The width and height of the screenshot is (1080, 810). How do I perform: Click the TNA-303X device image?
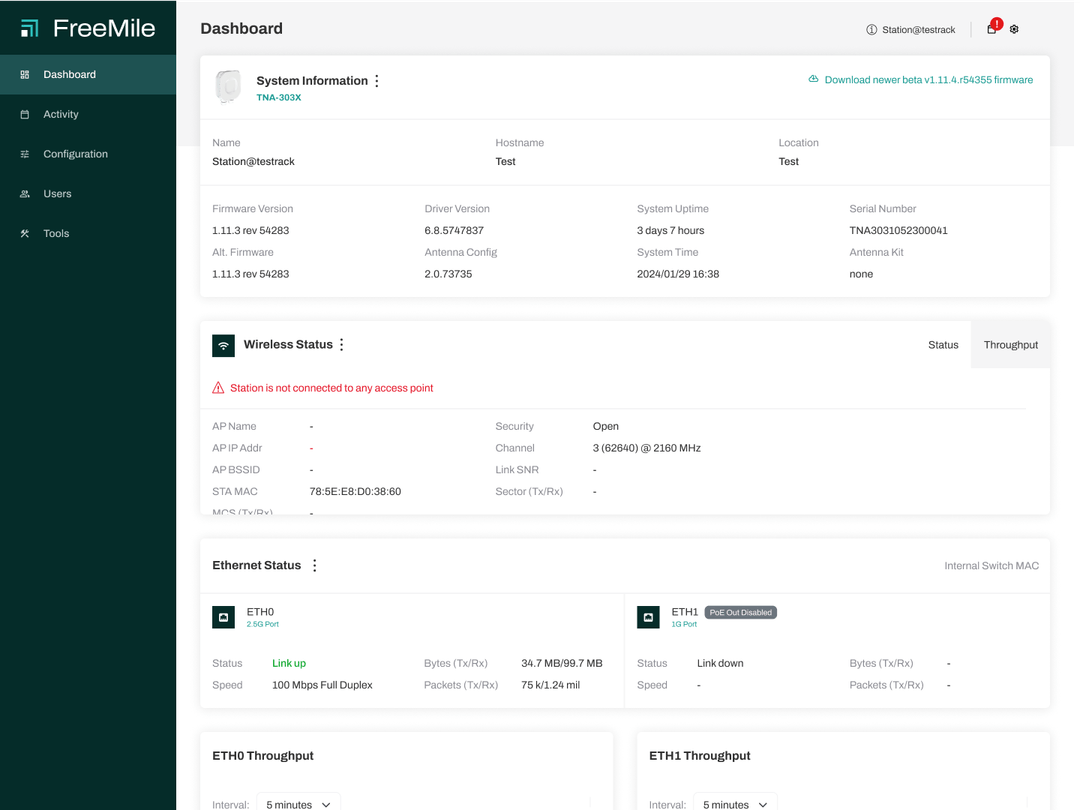tap(229, 87)
